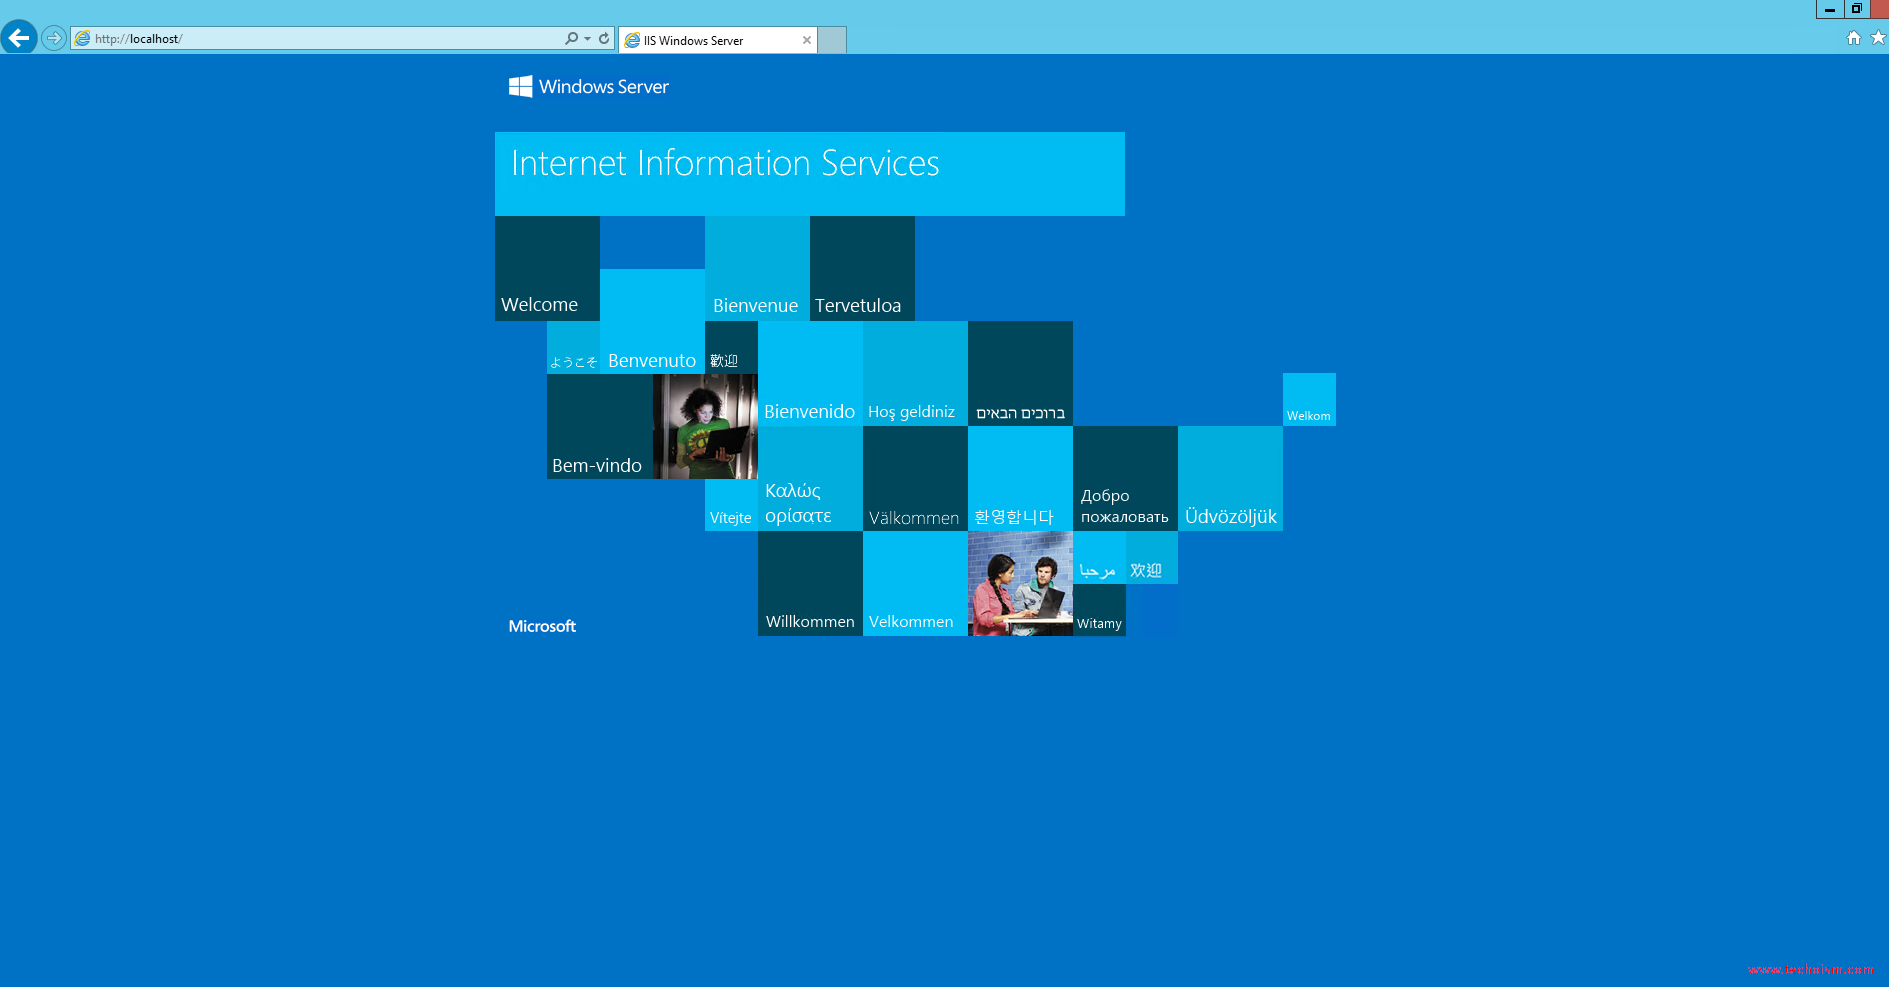Click the Hoş geldiniz tile
The image size is (1889, 987).
(x=915, y=373)
